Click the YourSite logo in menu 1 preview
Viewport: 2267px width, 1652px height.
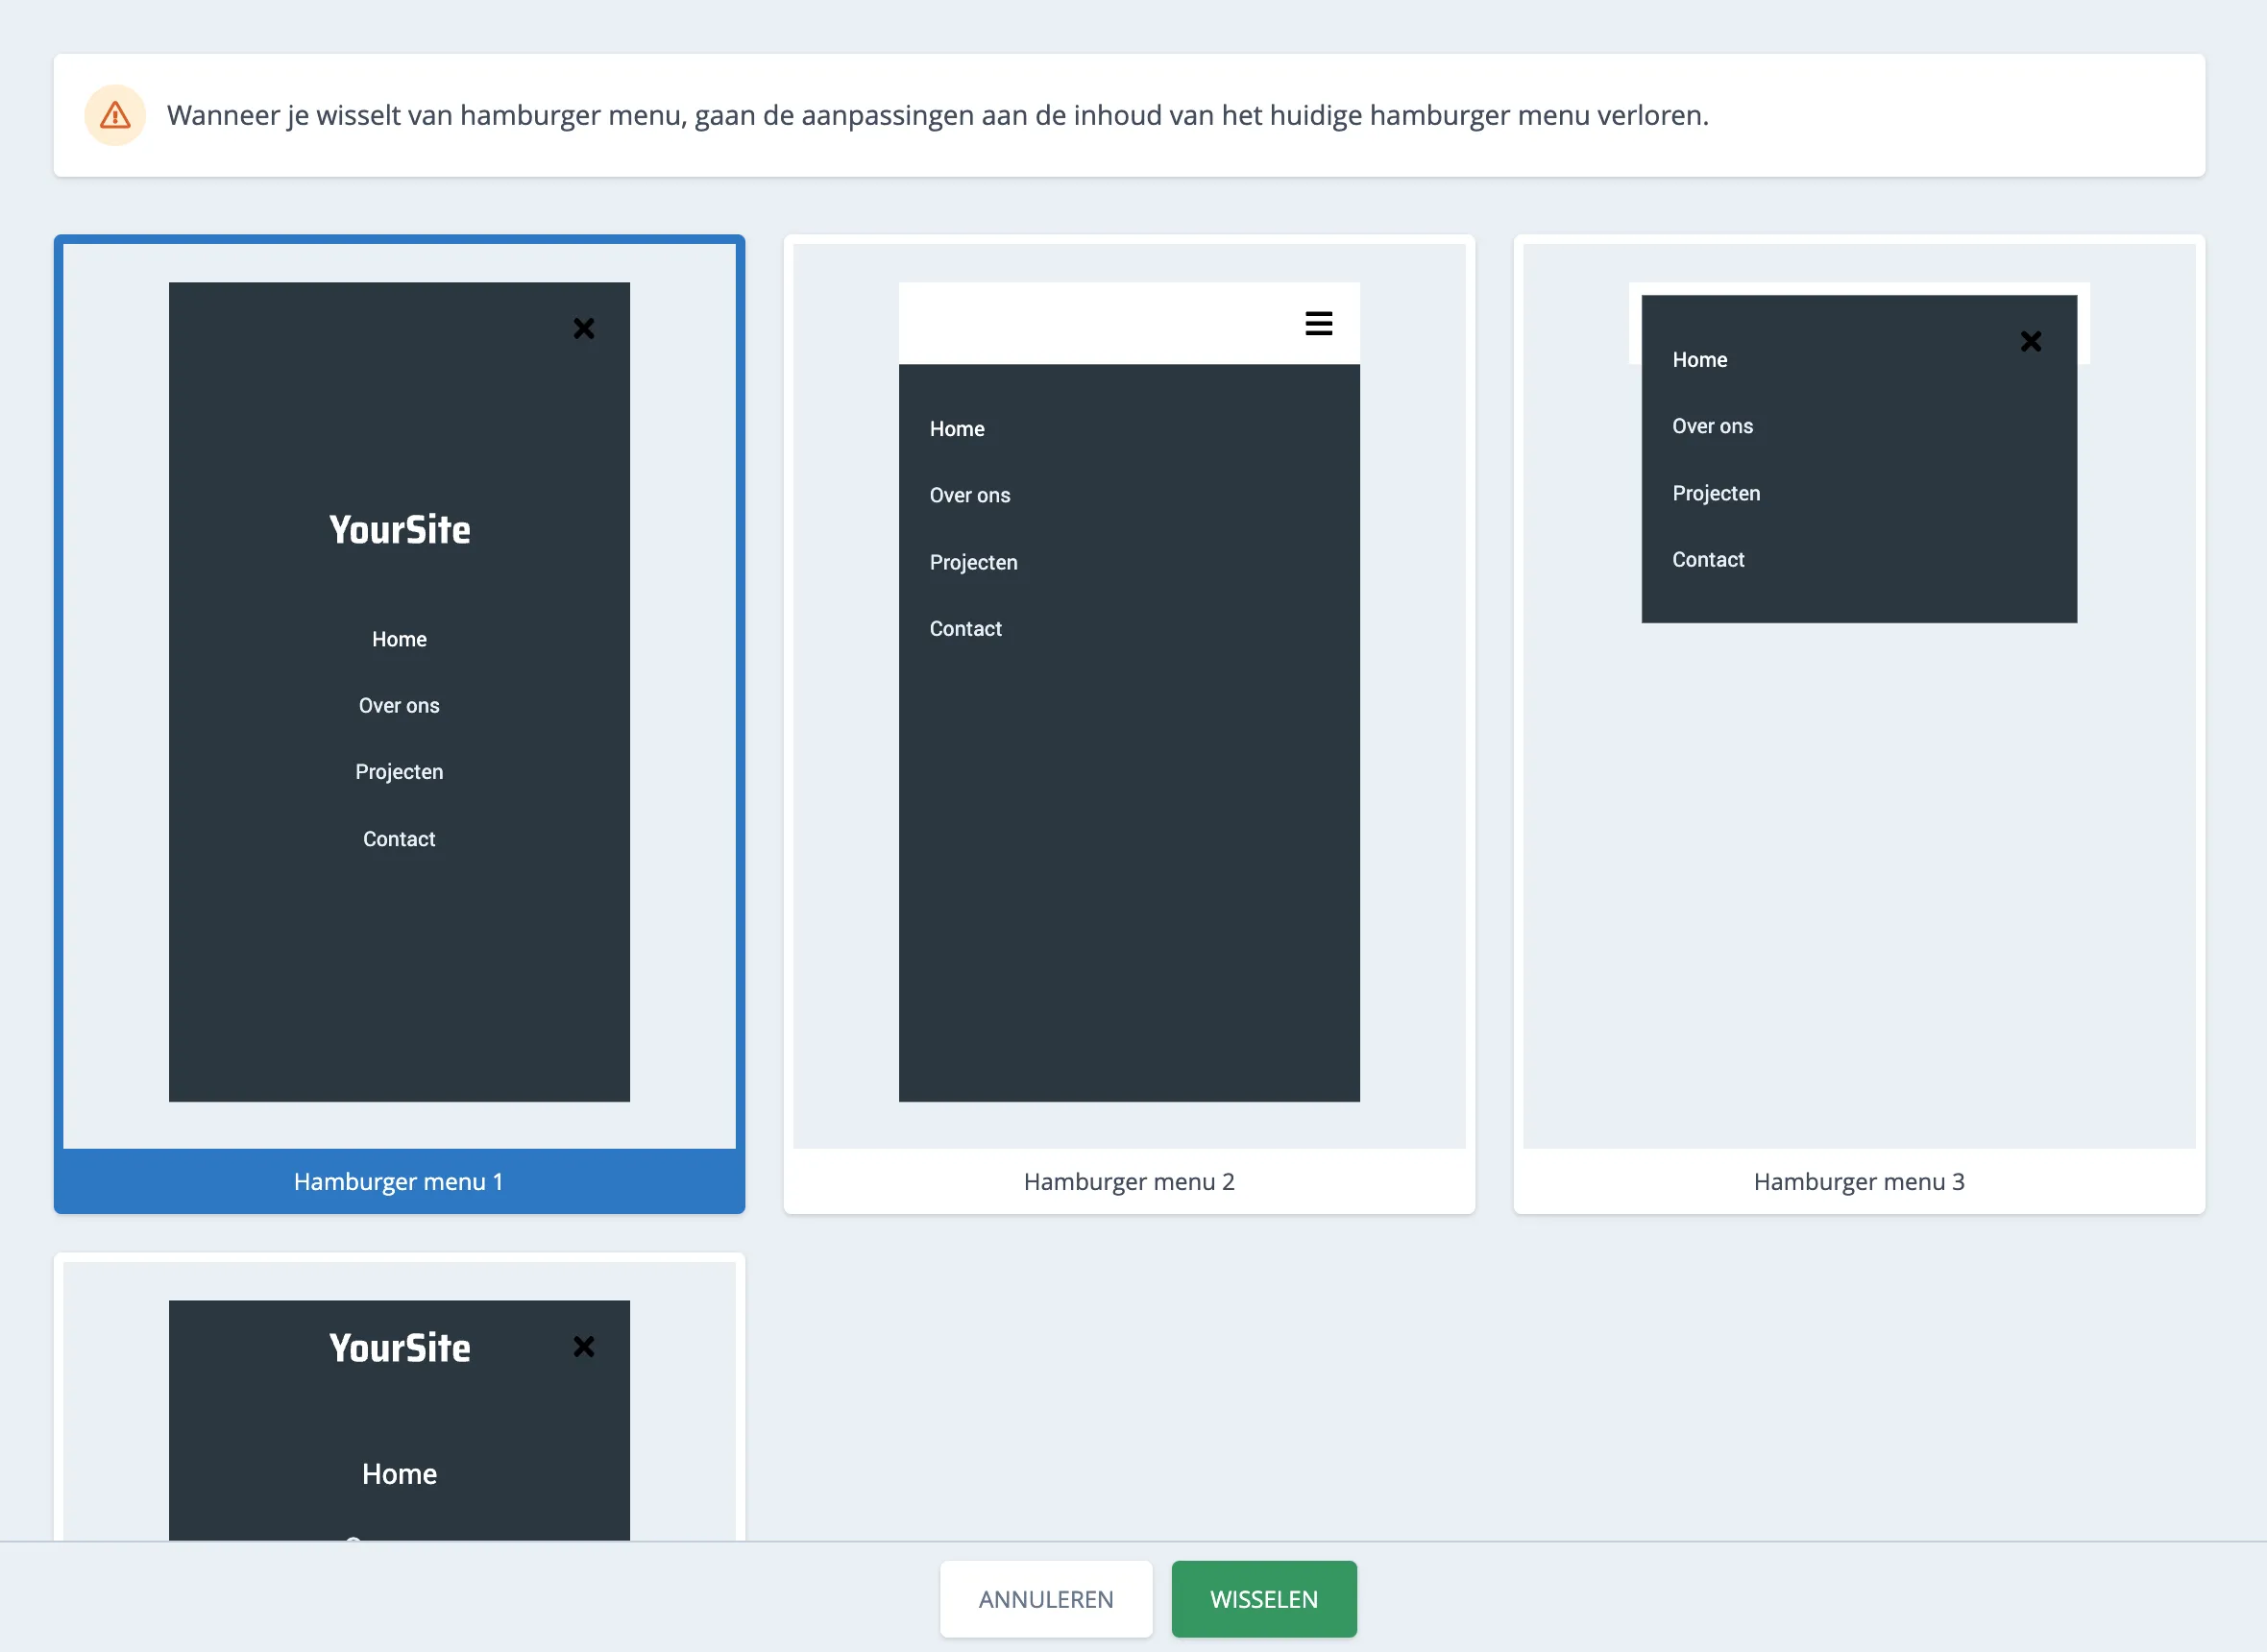tap(399, 529)
